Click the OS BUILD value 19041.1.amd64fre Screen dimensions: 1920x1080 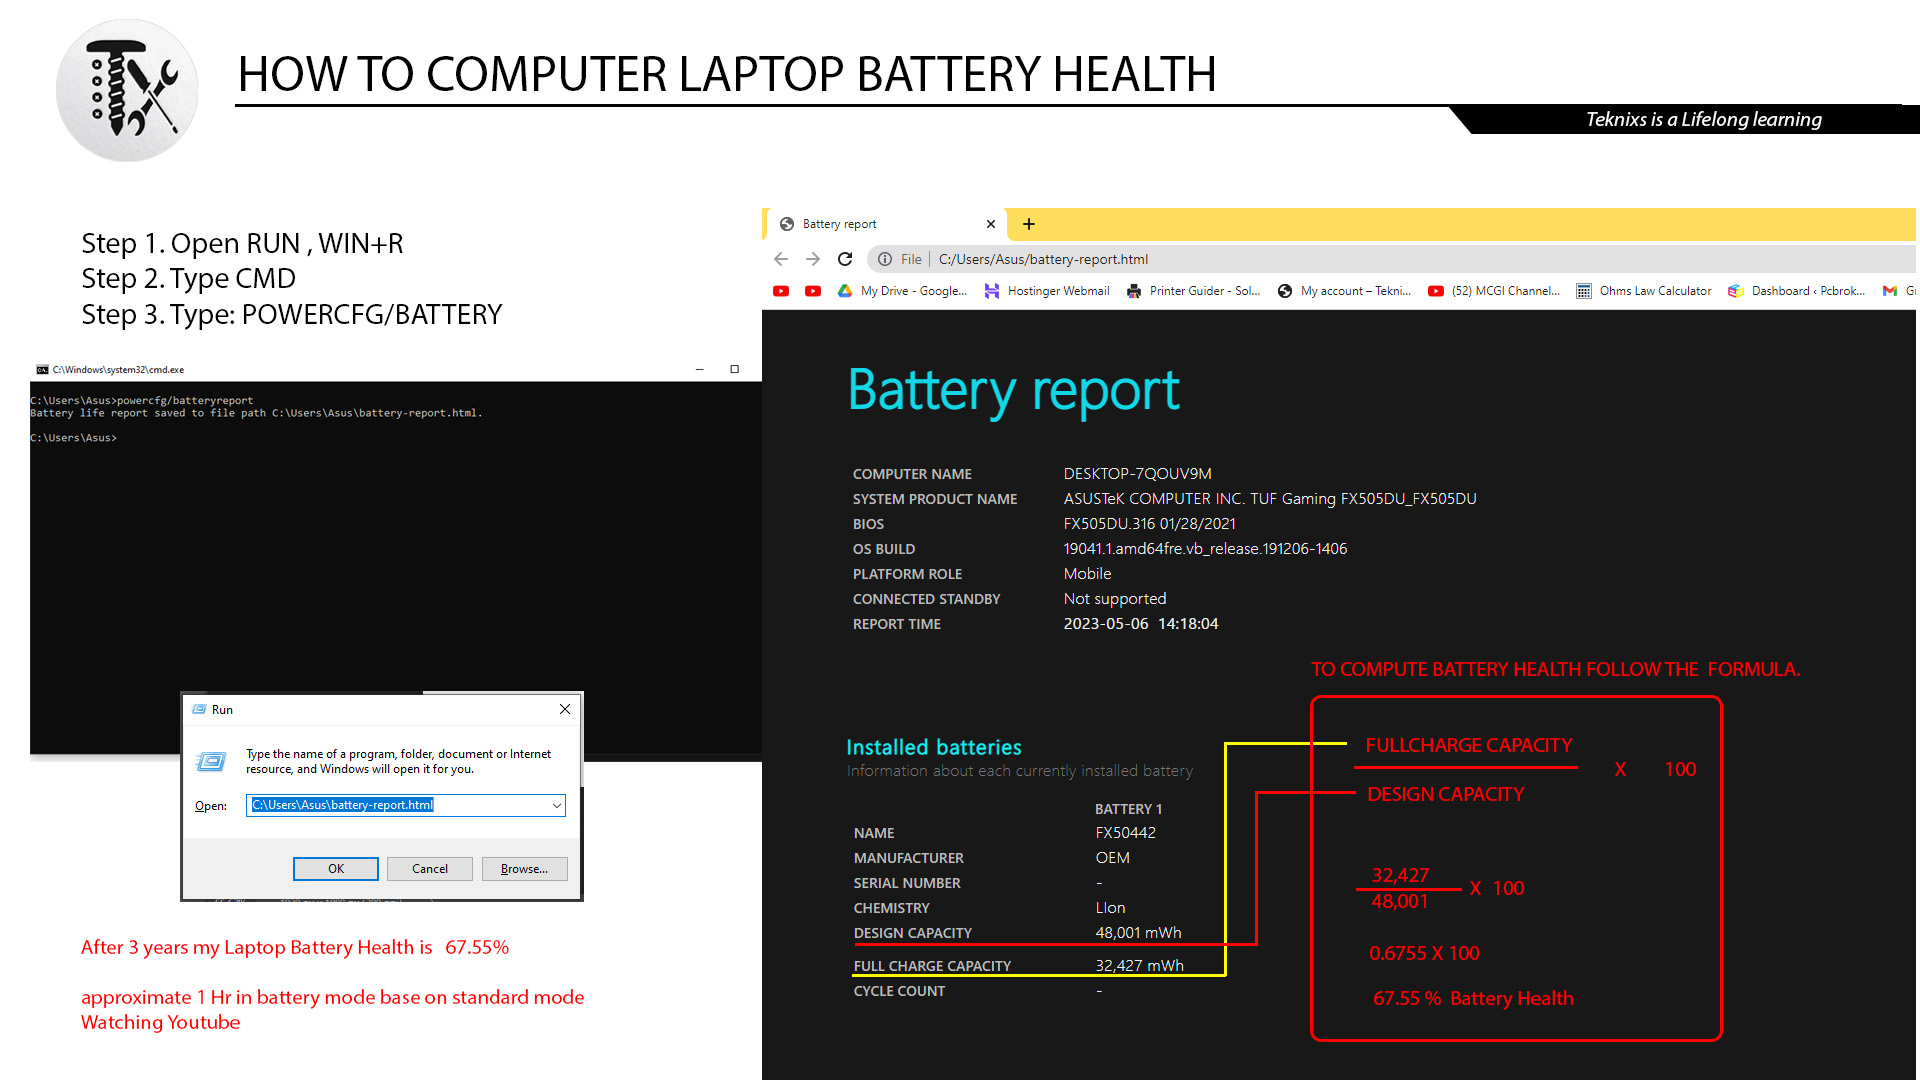(1205, 549)
